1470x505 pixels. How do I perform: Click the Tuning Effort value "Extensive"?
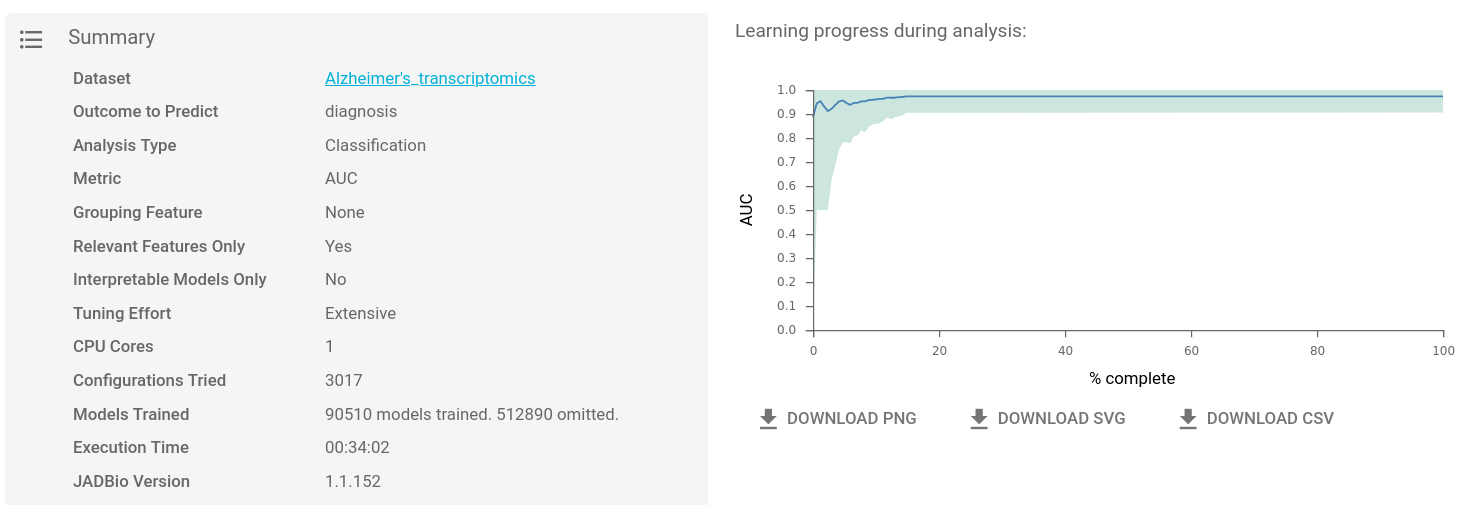click(x=360, y=313)
